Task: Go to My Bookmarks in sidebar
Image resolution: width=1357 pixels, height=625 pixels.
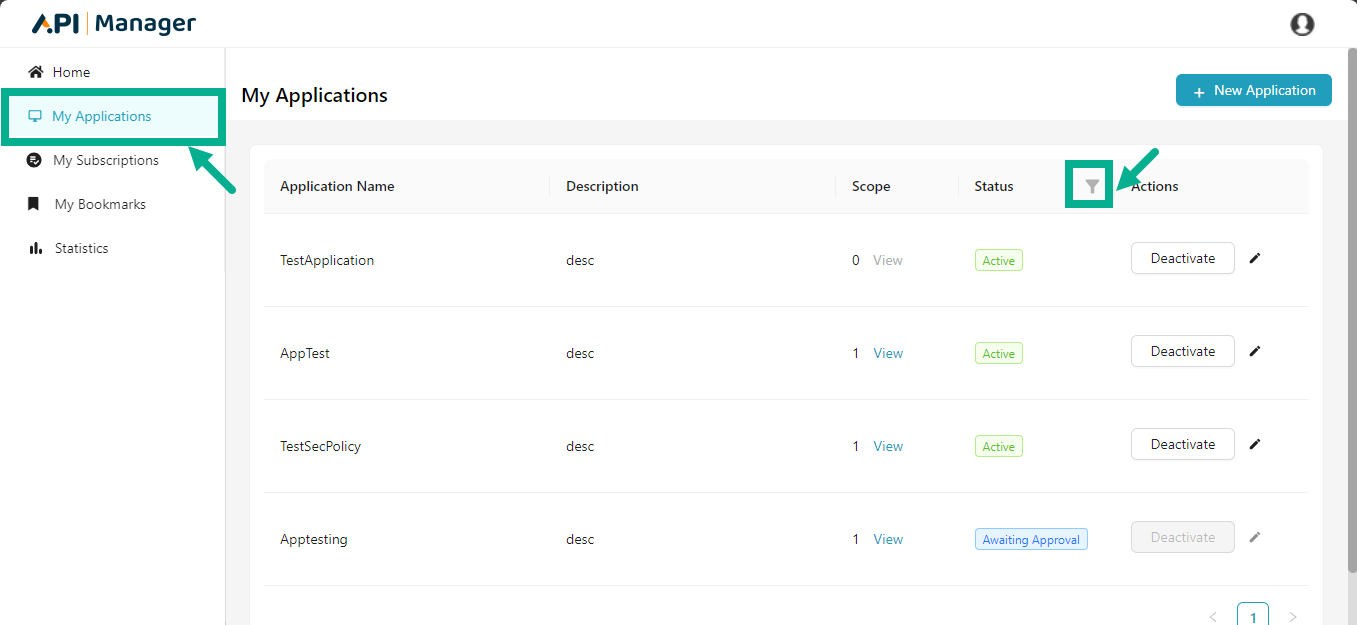Action: (x=99, y=204)
